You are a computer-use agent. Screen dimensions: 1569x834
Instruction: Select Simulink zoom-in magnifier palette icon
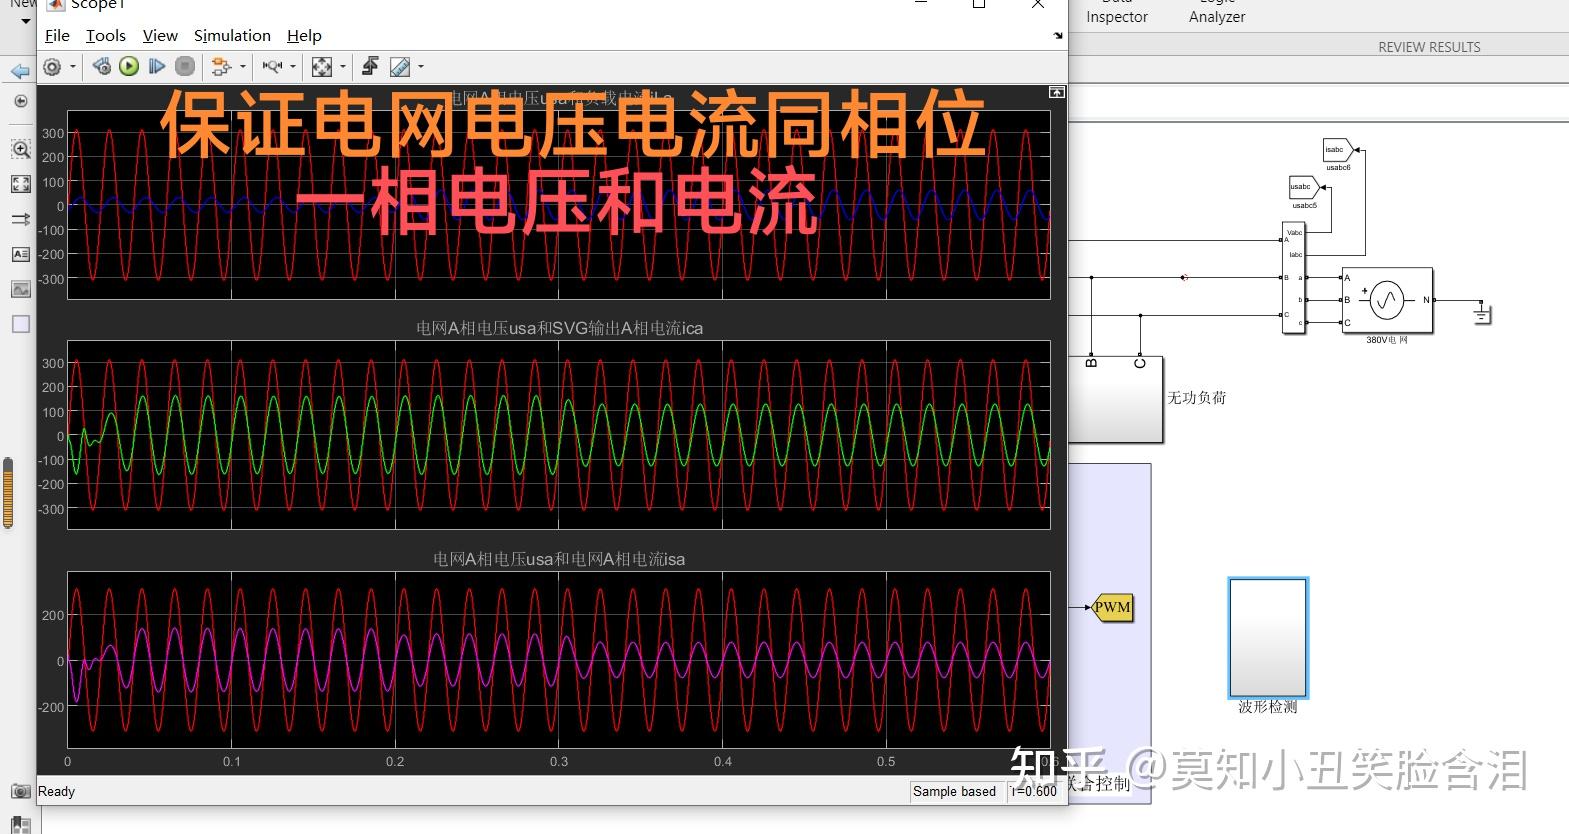pyautogui.click(x=20, y=150)
